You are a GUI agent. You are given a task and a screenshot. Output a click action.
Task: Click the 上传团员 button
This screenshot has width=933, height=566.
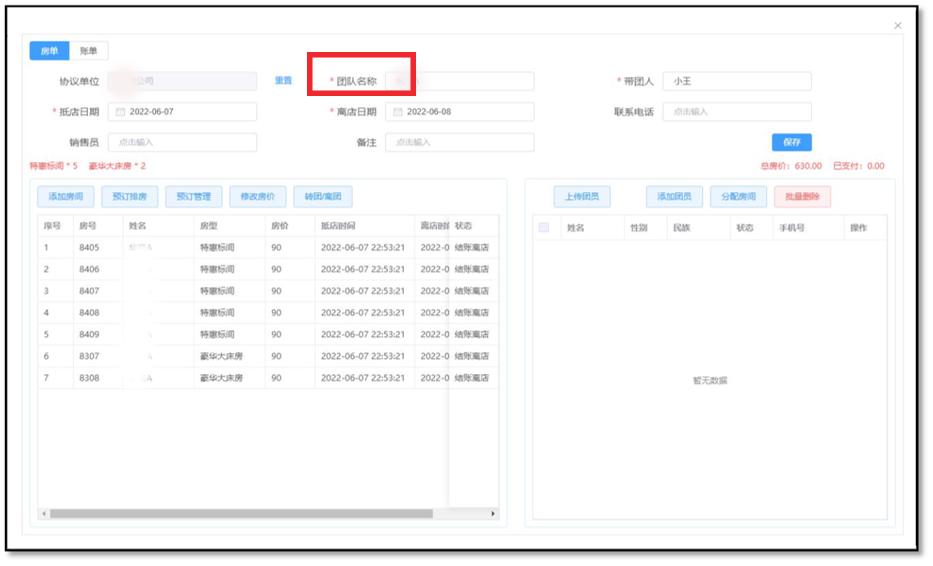582,196
